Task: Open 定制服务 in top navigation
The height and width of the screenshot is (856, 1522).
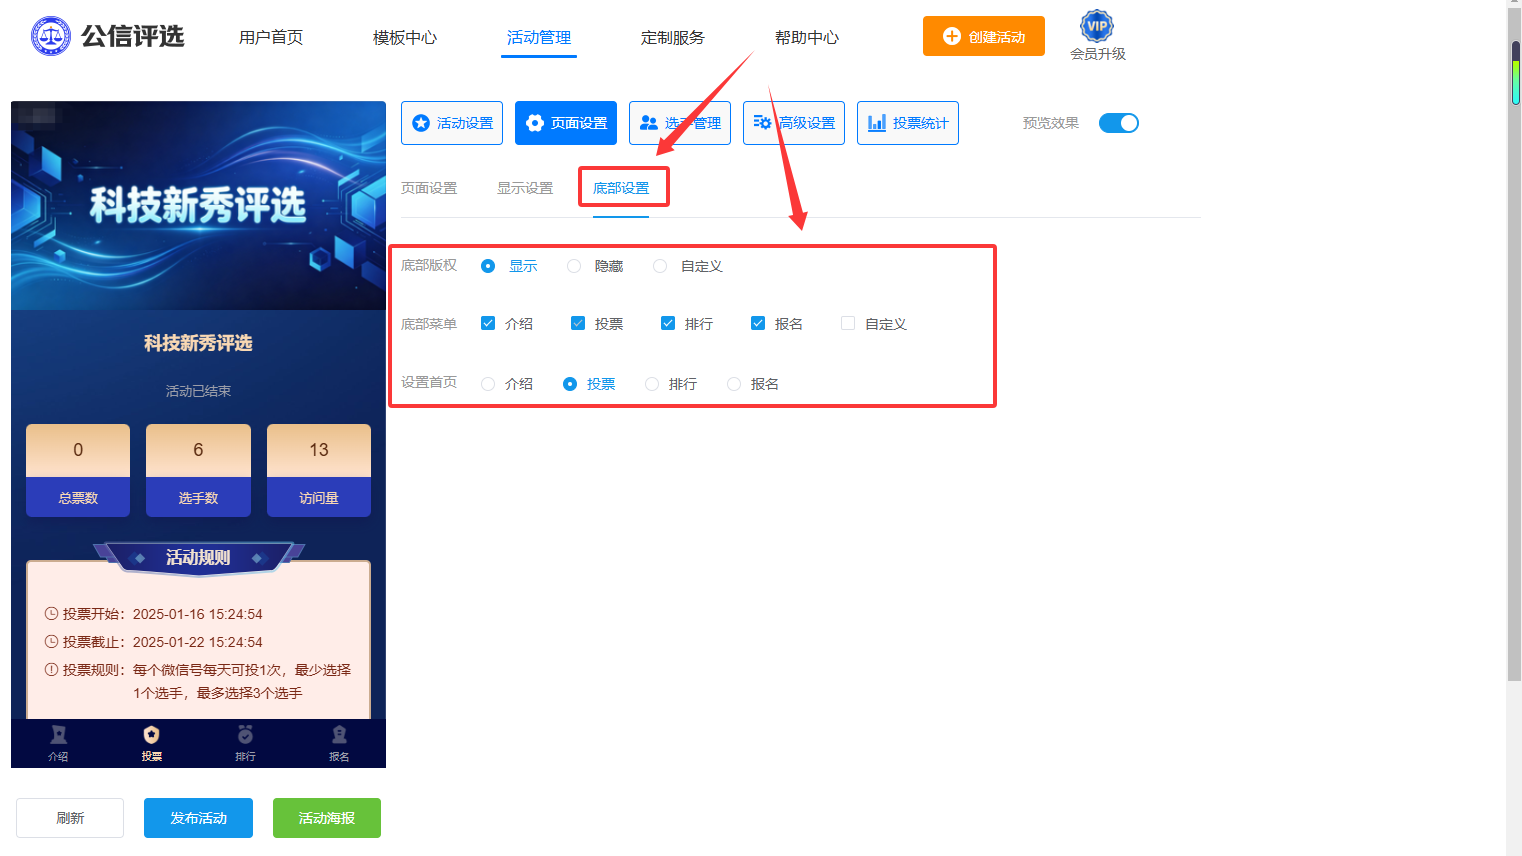Action: 673,37
